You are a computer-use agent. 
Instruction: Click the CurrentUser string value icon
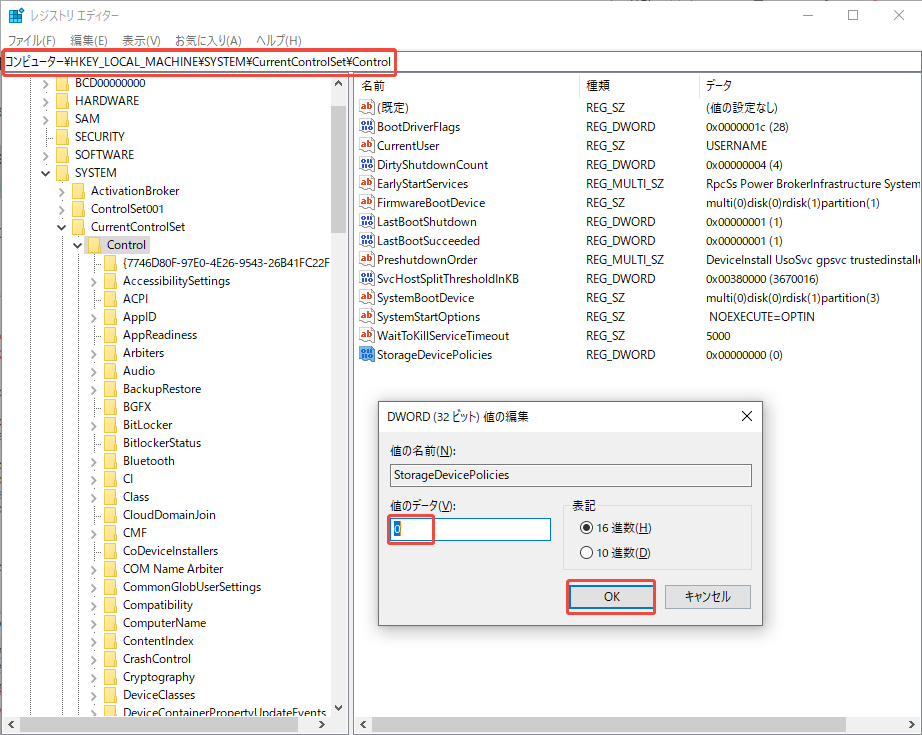(367, 145)
